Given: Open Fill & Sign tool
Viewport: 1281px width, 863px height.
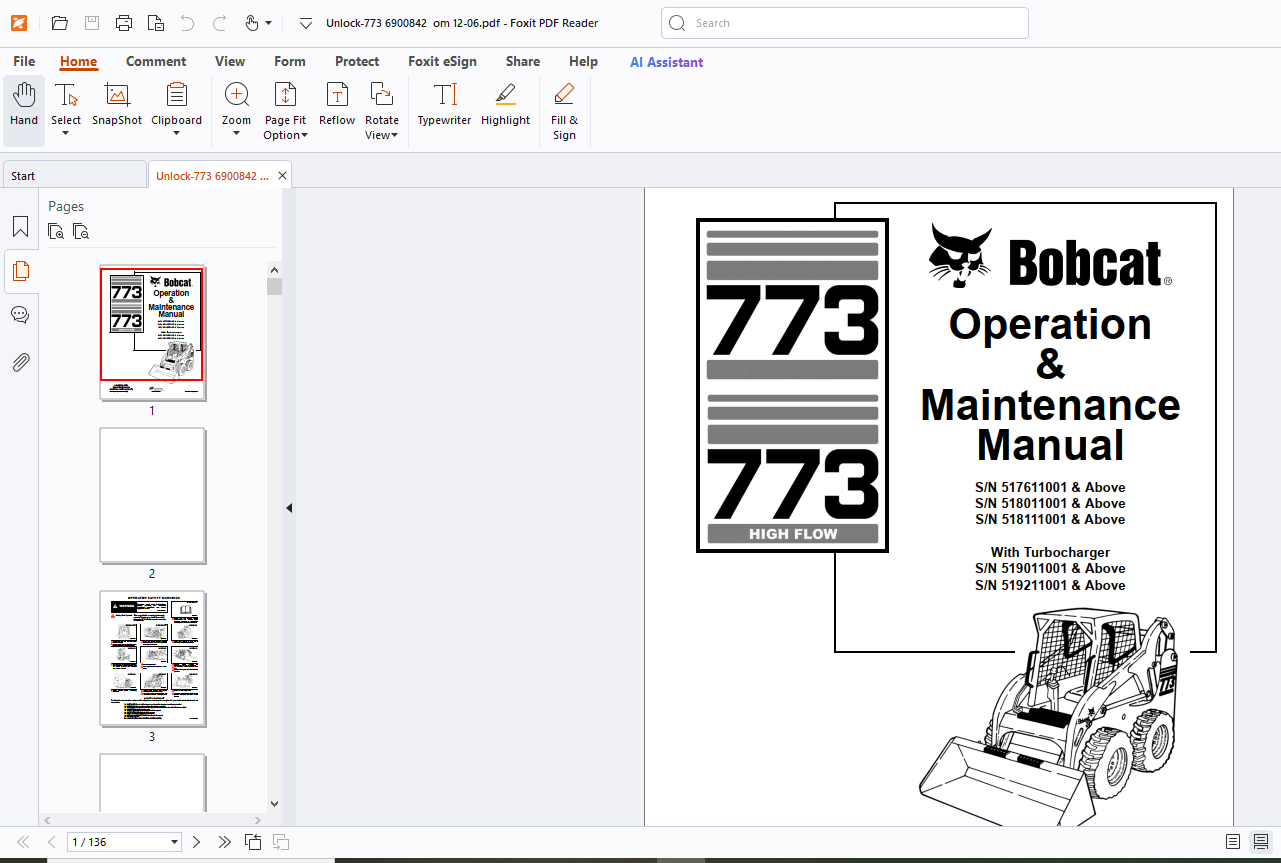Looking at the screenshot, I should click(x=564, y=111).
